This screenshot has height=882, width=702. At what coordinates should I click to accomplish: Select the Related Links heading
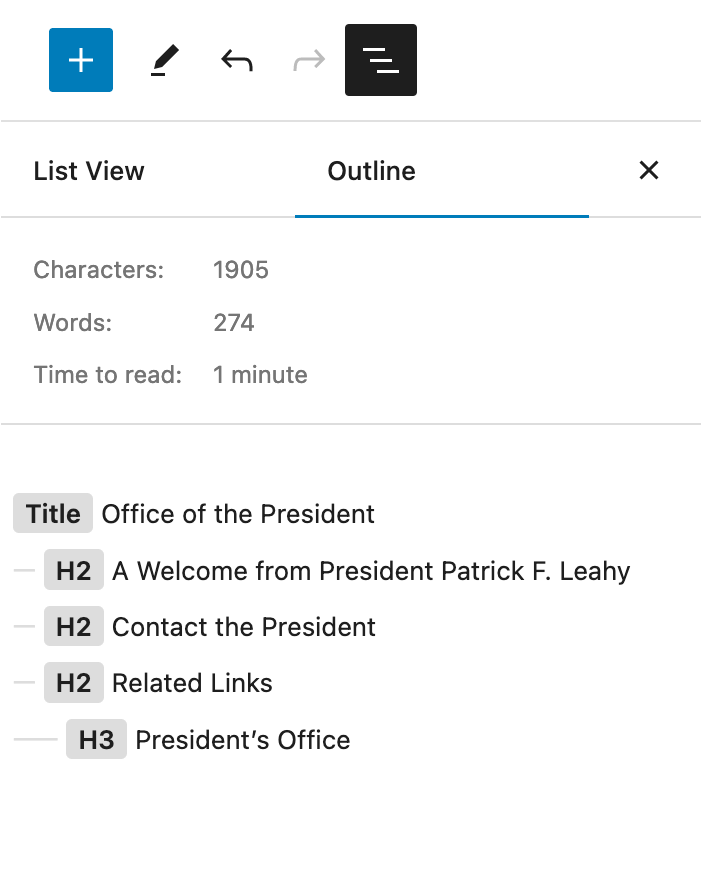pos(192,683)
